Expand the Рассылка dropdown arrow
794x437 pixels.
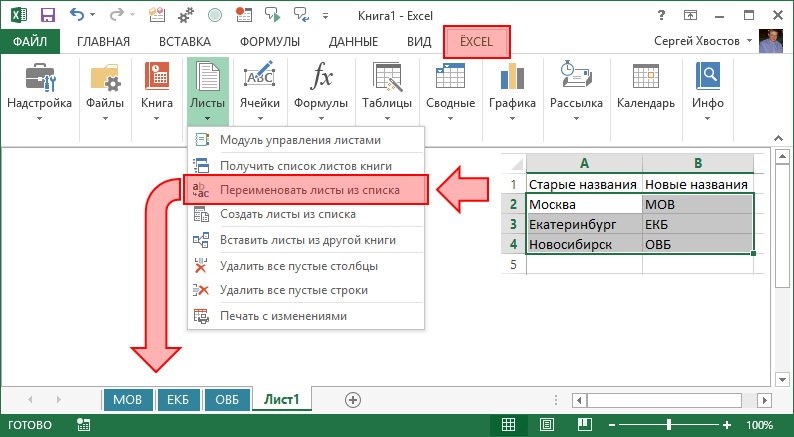click(576, 119)
